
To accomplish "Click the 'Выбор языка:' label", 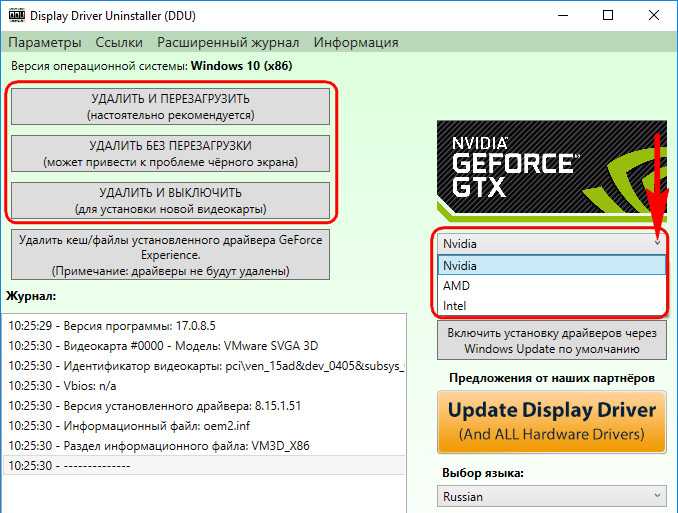I will coord(483,473).
